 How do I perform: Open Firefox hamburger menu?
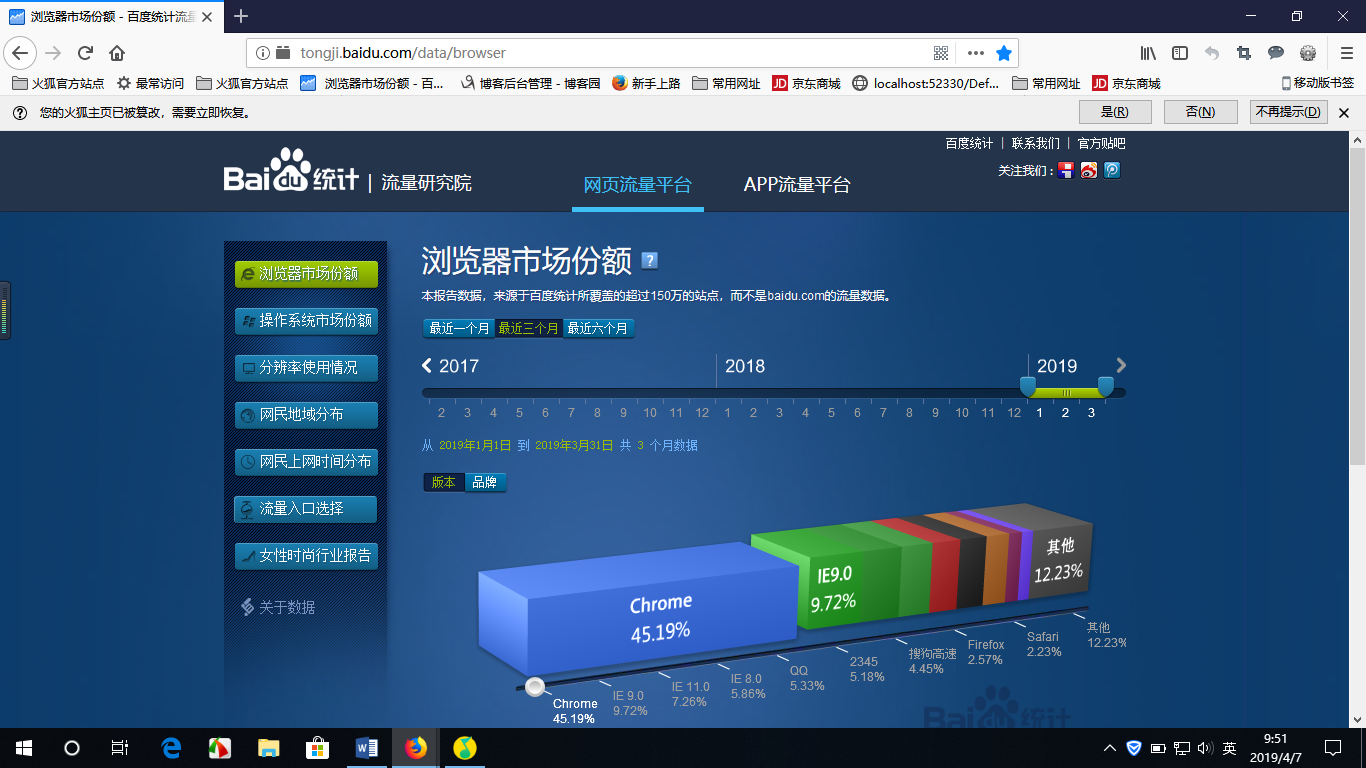click(x=1346, y=53)
